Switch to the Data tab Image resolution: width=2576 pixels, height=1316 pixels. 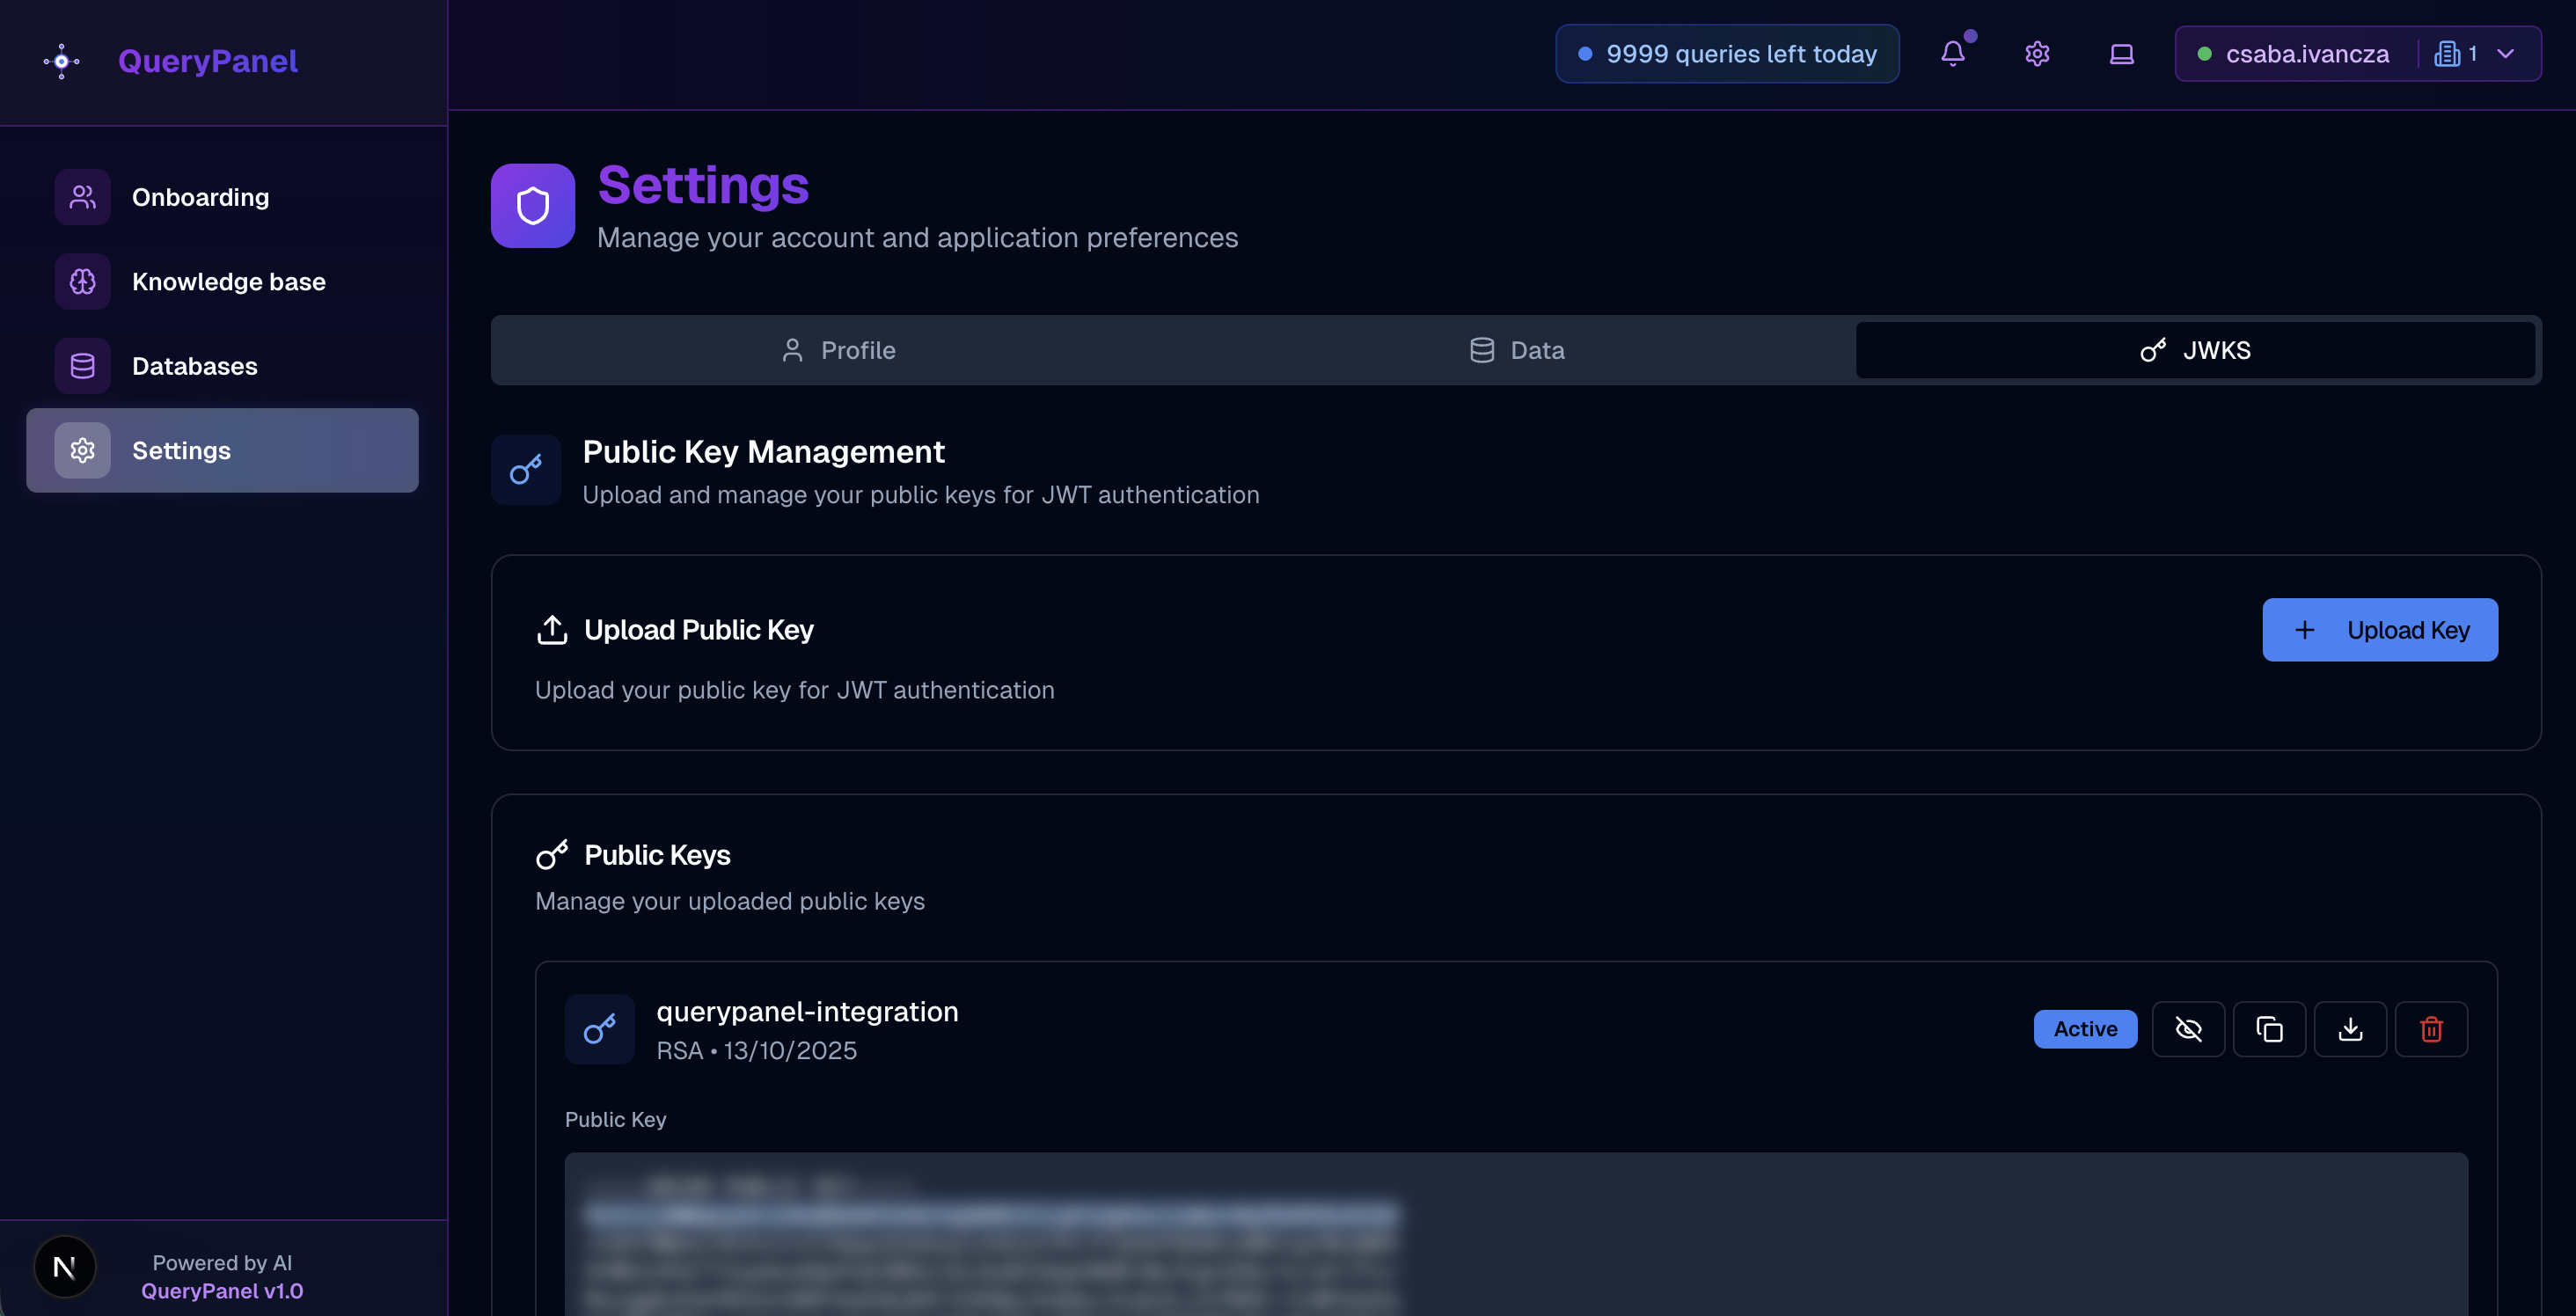pos(1517,350)
